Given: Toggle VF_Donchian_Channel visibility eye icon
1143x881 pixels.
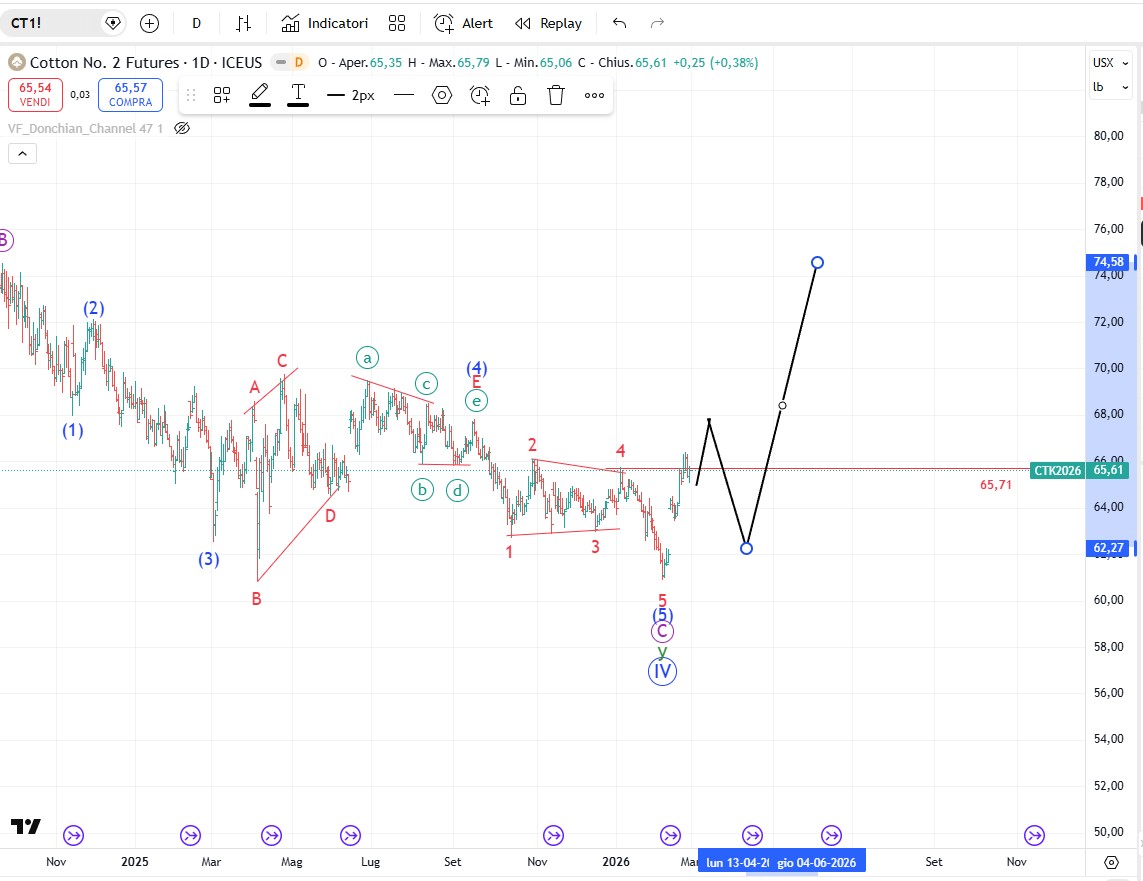Looking at the screenshot, I should click(182, 128).
